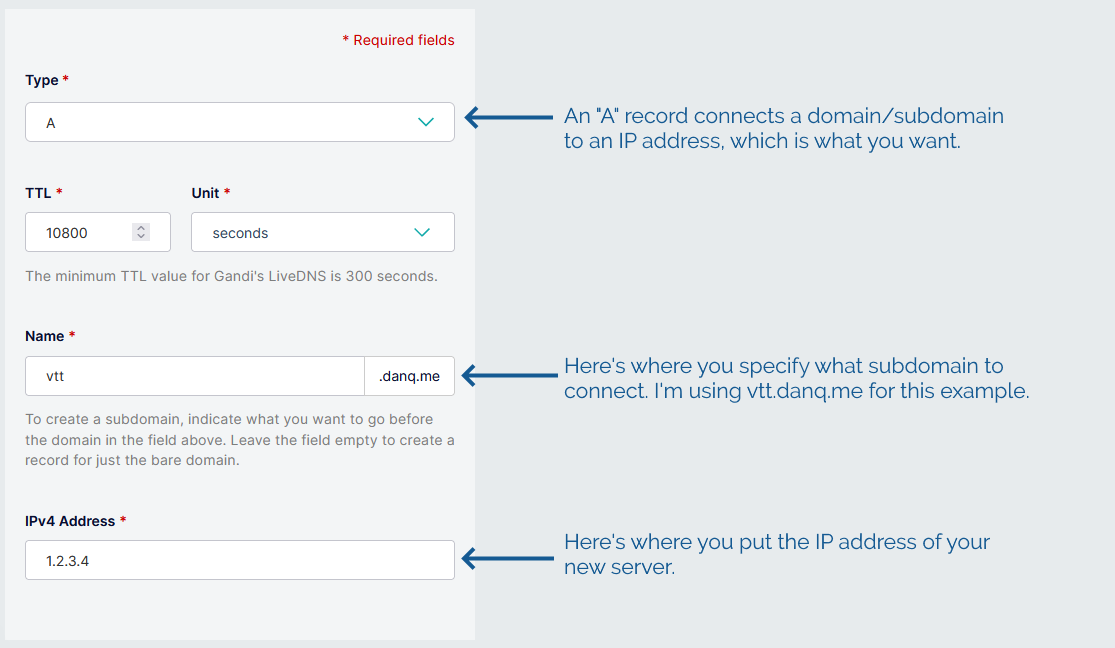The height and width of the screenshot is (648, 1115).
Task: Click the teal chevron in the Unit field
Action: pyautogui.click(x=422, y=232)
